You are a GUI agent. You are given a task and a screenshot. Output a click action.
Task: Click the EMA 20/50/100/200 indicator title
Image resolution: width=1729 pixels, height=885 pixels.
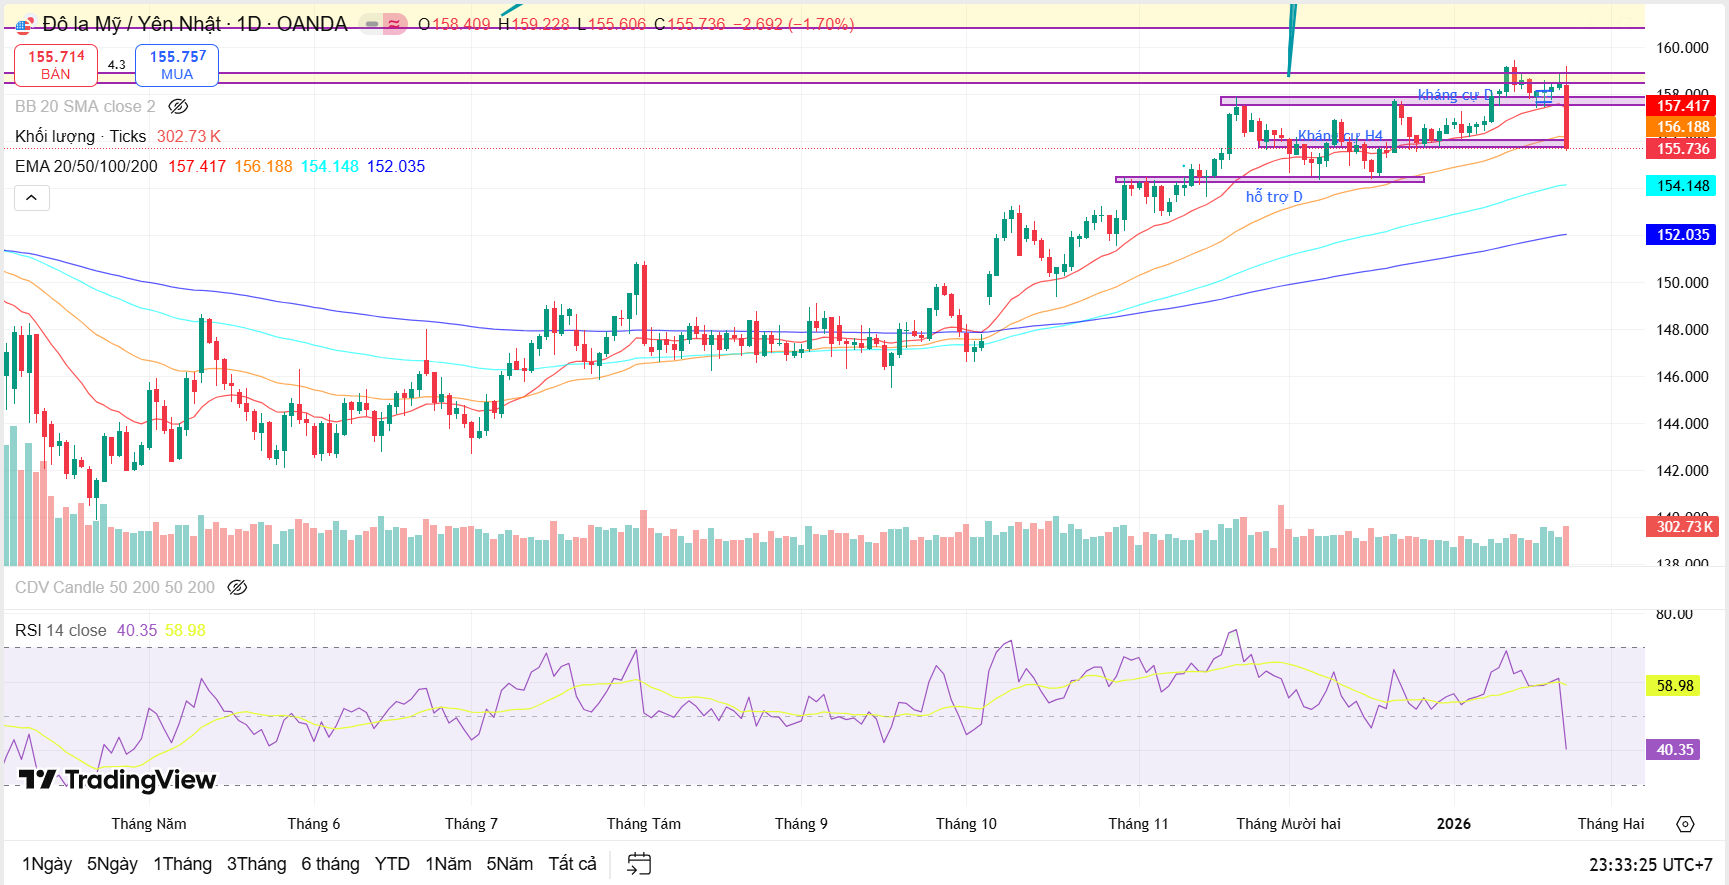(86, 166)
